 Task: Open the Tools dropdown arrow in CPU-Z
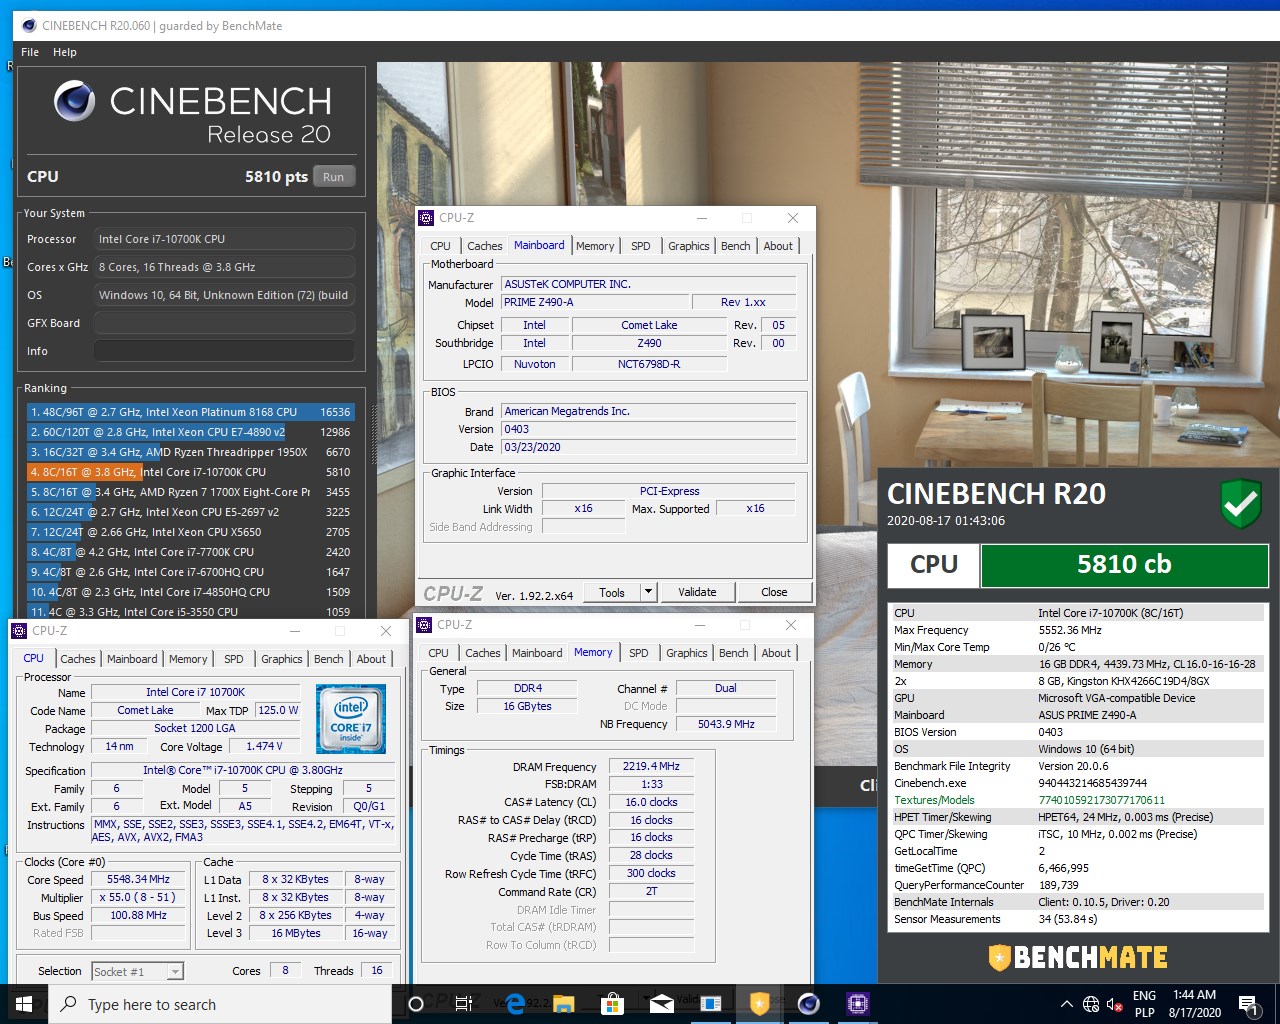(x=648, y=592)
